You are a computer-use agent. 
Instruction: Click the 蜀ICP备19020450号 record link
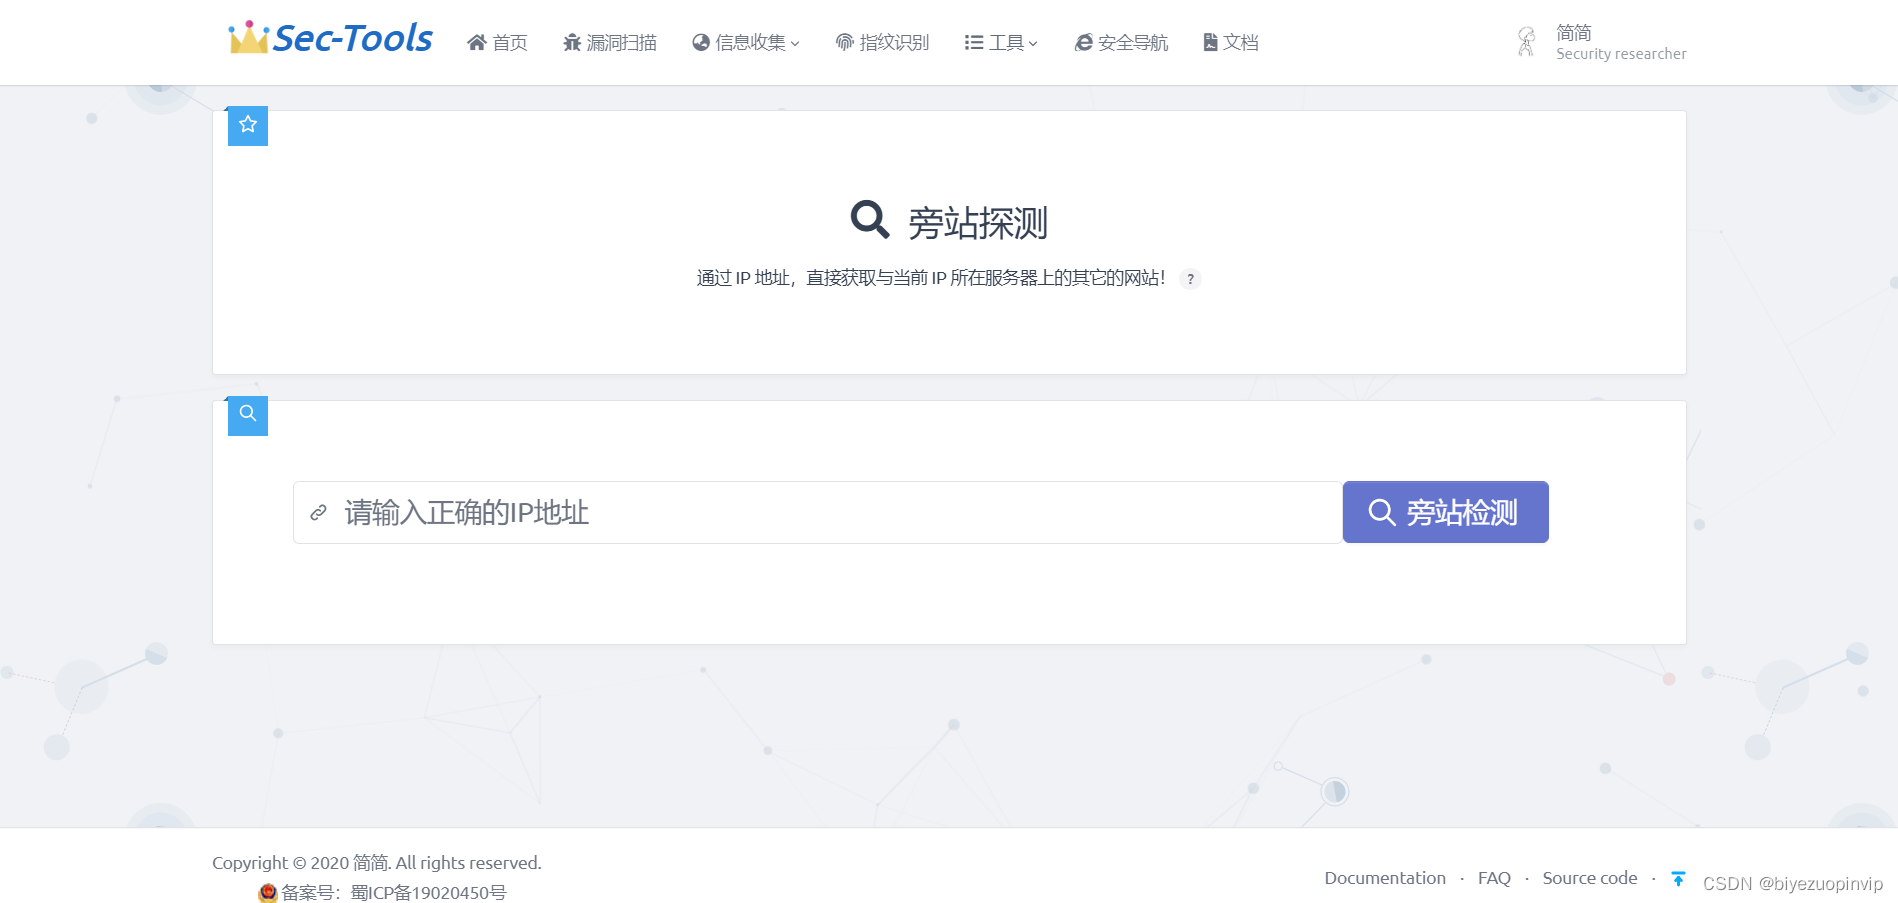coord(426,894)
